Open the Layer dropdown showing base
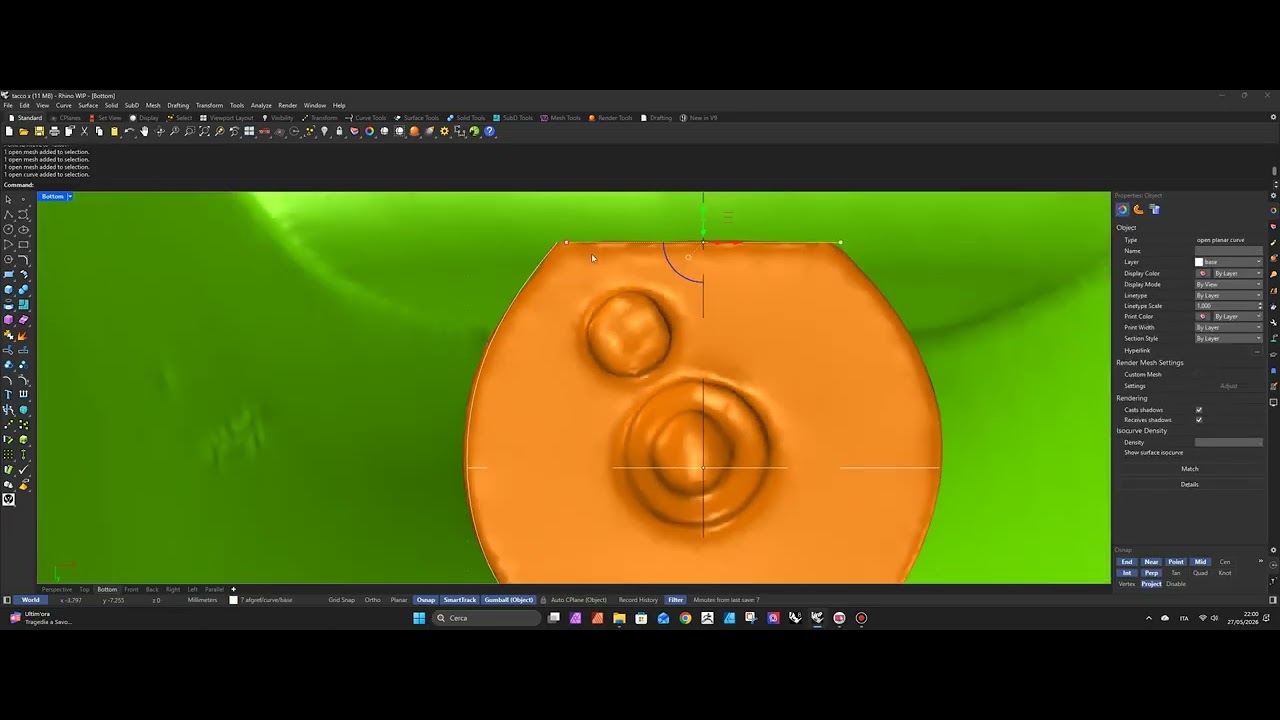This screenshot has height=720, width=1280. (x=1229, y=262)
